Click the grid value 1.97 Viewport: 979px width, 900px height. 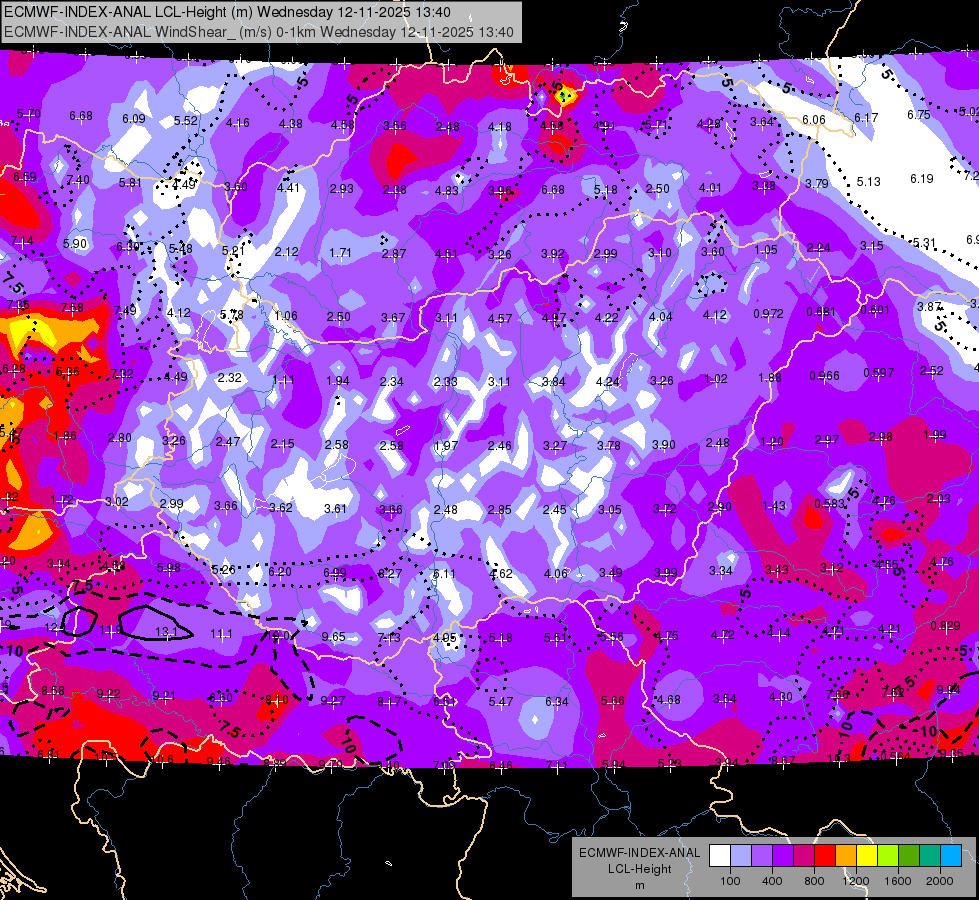(x=446, y=446)
